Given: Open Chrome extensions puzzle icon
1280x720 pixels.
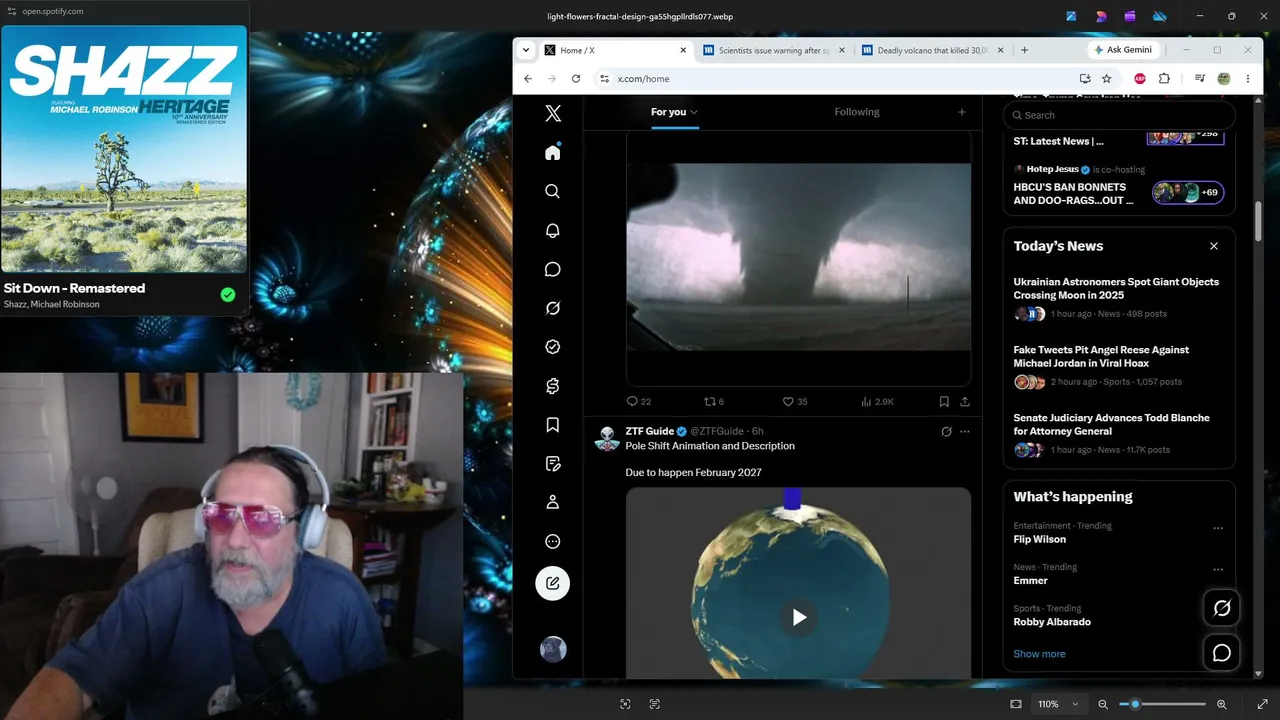Looking at the screenshot, I should pos(1164,79).
